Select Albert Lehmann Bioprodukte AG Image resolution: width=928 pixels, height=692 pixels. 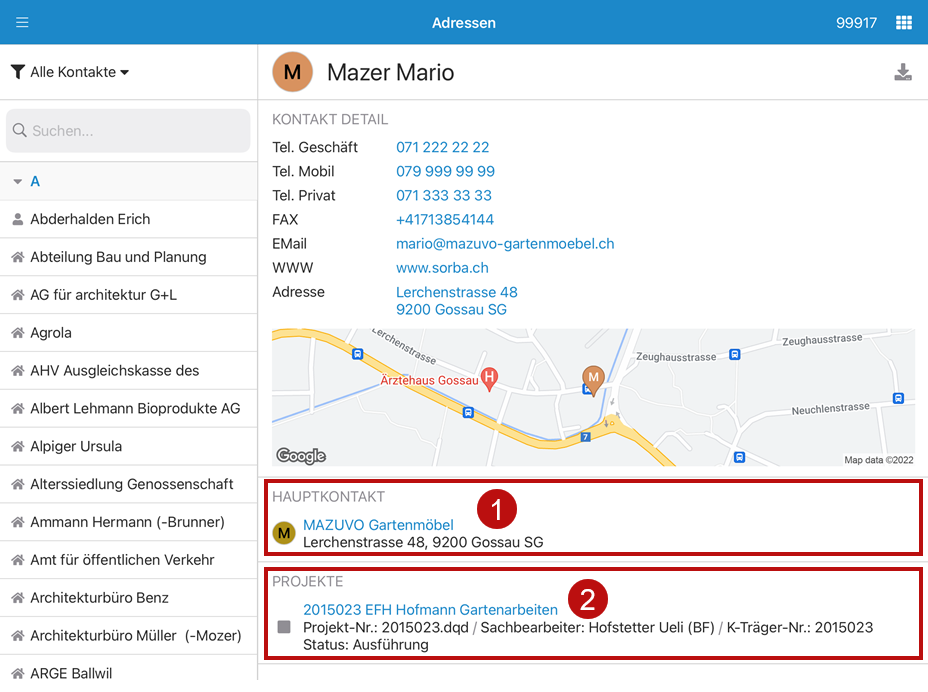[135, 408]
